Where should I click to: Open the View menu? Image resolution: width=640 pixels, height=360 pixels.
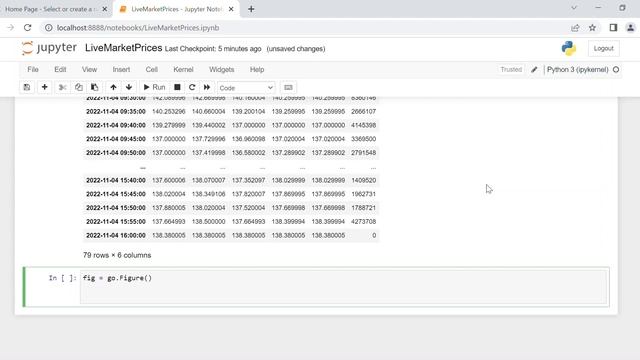89,69
